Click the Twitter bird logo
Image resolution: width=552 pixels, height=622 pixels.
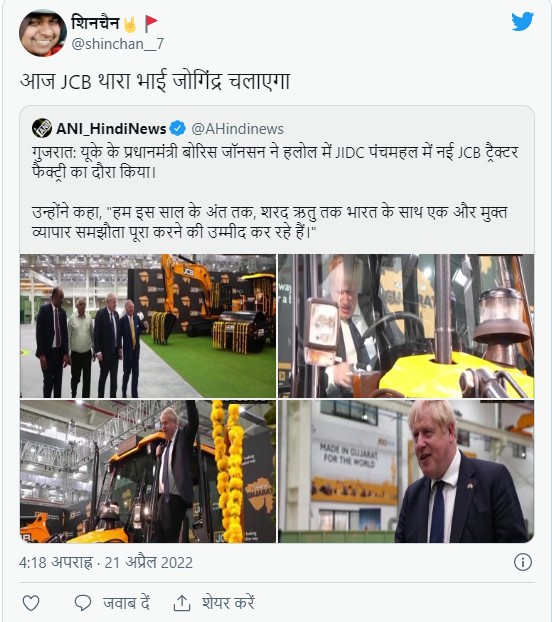[522, 21]
